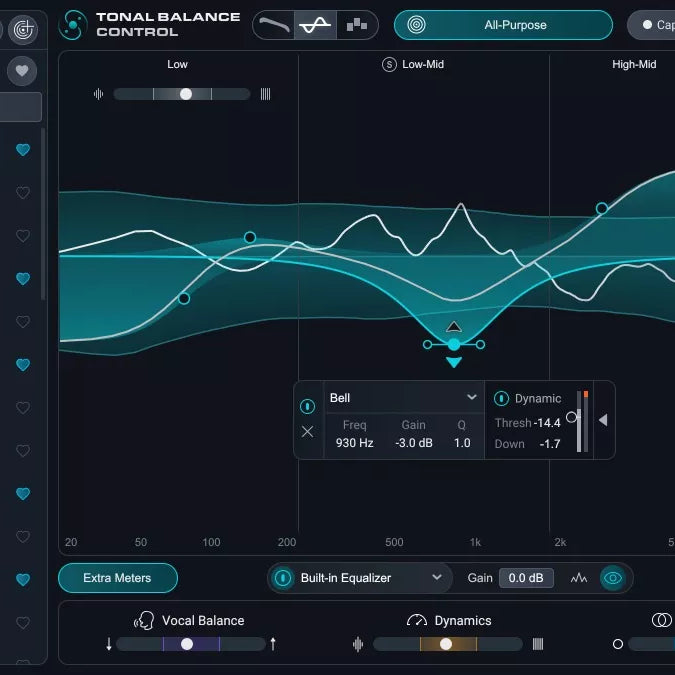Click the equalizer Gain 0.0 dB field
Image resolution: width=675 pixels, height=675 pixels.
[x=526, y=578]
